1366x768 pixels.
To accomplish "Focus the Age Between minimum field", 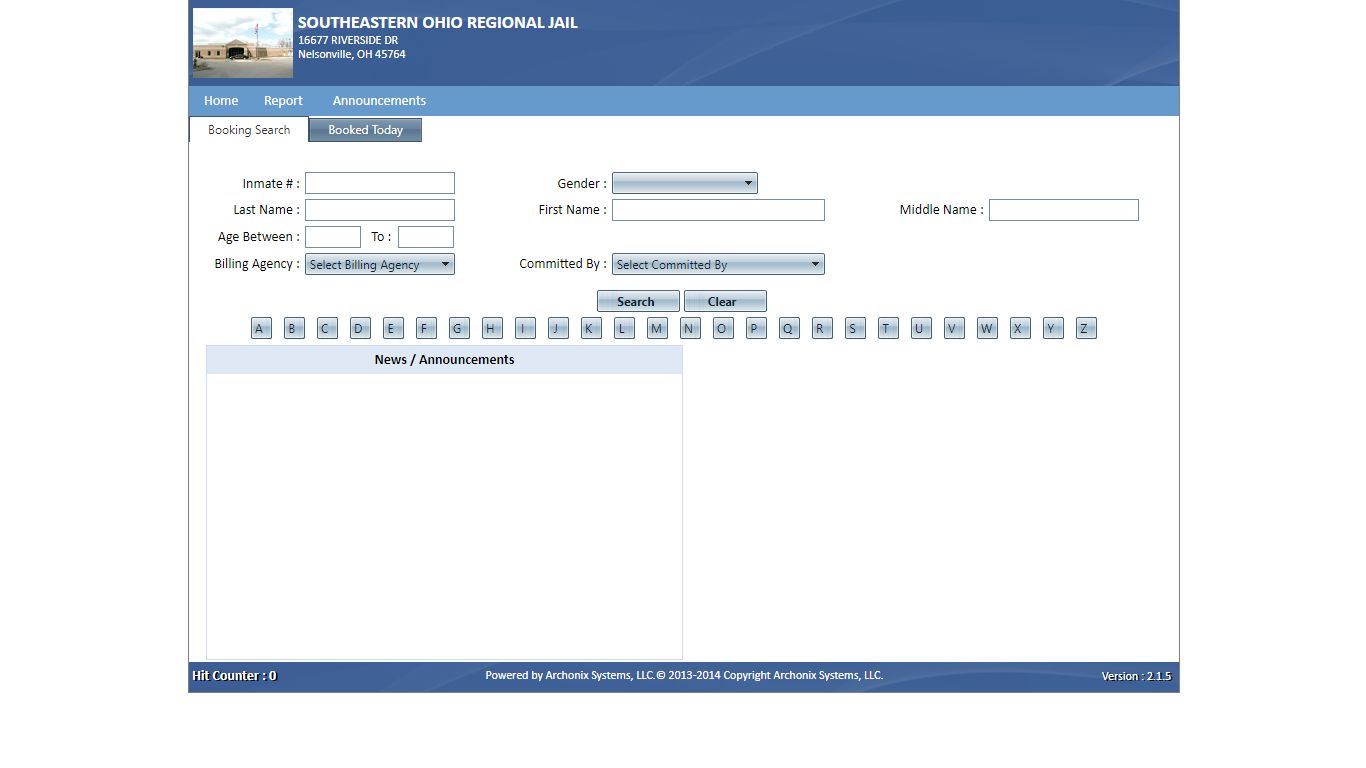I will (333, 237).
